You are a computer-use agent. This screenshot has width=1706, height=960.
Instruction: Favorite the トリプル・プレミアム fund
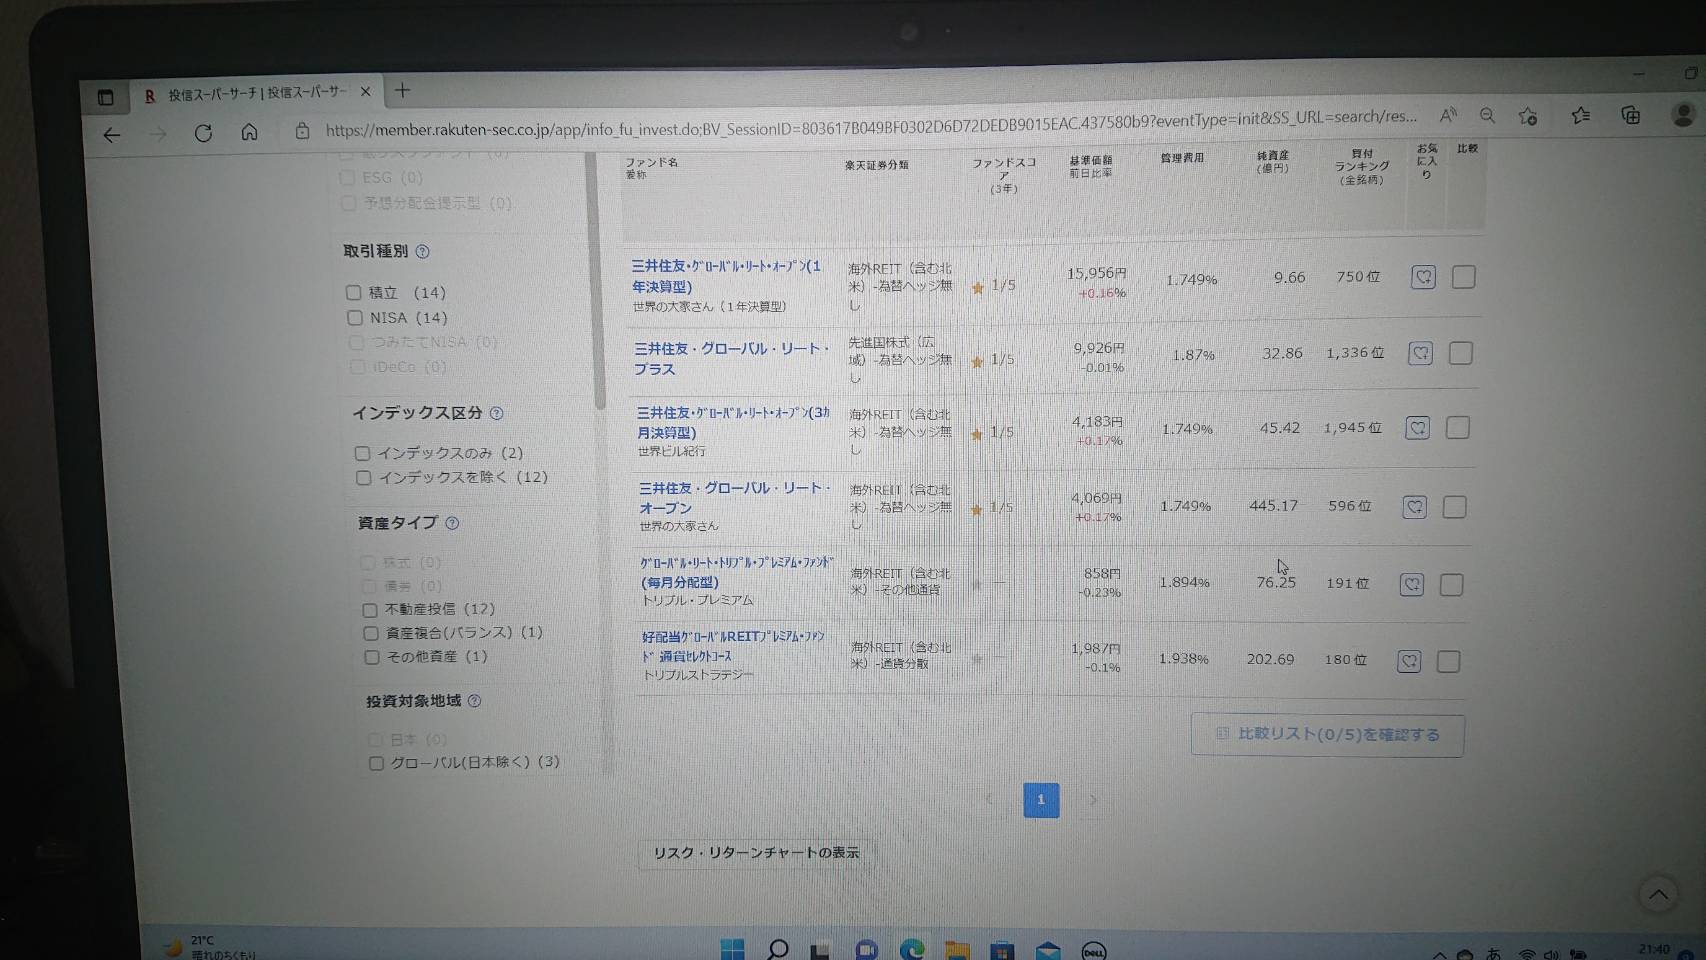1411,584
